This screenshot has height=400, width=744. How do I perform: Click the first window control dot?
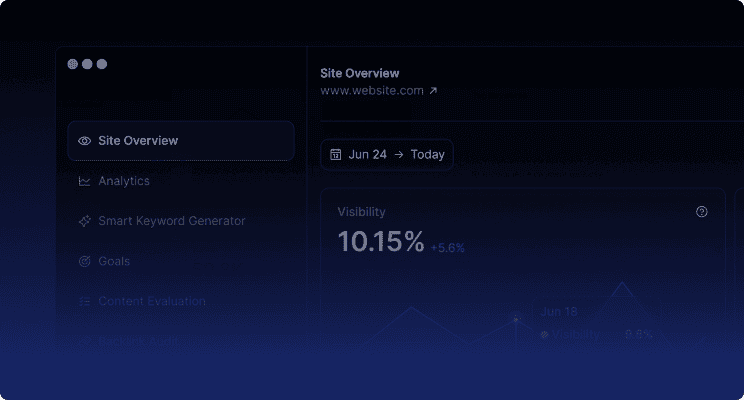coord(73,64)
